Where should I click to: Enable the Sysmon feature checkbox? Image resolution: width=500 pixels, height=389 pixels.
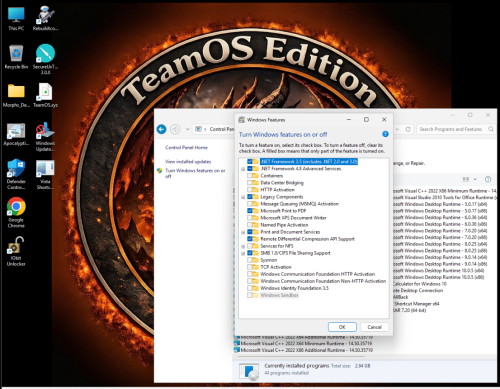click(x=250, y=260)
